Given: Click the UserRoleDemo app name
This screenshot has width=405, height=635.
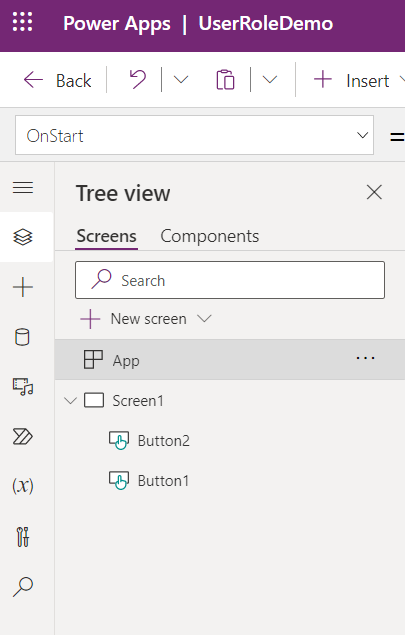Looking at the screenshot, I should (266, 23).
